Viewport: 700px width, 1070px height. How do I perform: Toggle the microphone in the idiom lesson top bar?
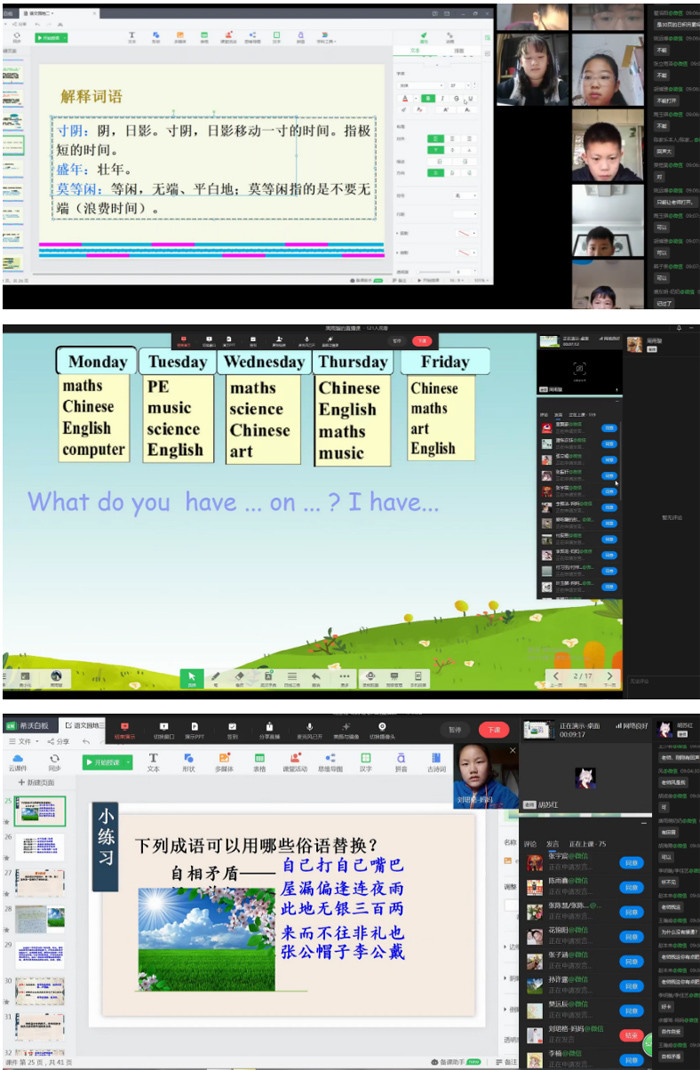pos(310,729)
